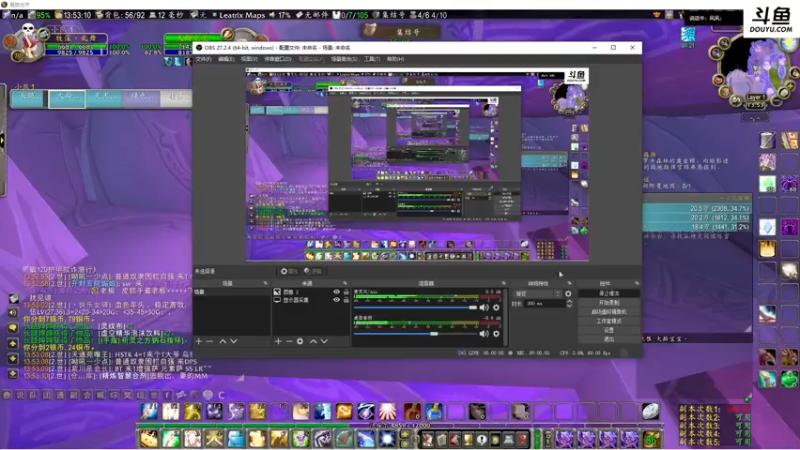The height and width of the screenshot is (450, 800).
Task: Adjust the 桌面音频 volume slider
Action: (x=415, y=334)
